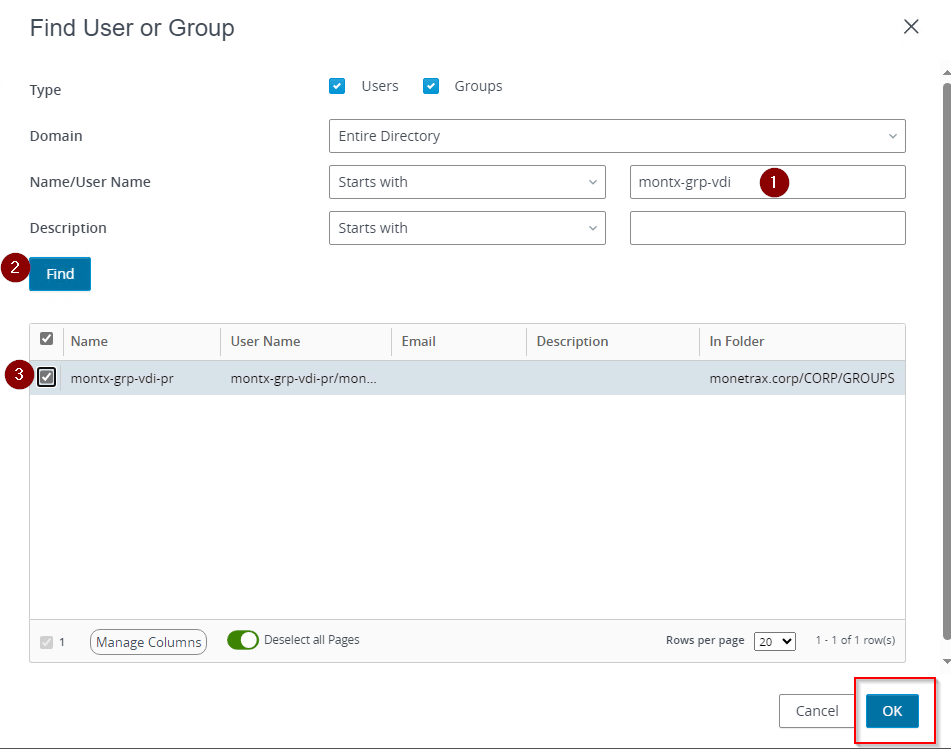Viewport: 951px width, 749px height.
Task: Uncheck the Groups type checkbox
Action: click(431, 86)
